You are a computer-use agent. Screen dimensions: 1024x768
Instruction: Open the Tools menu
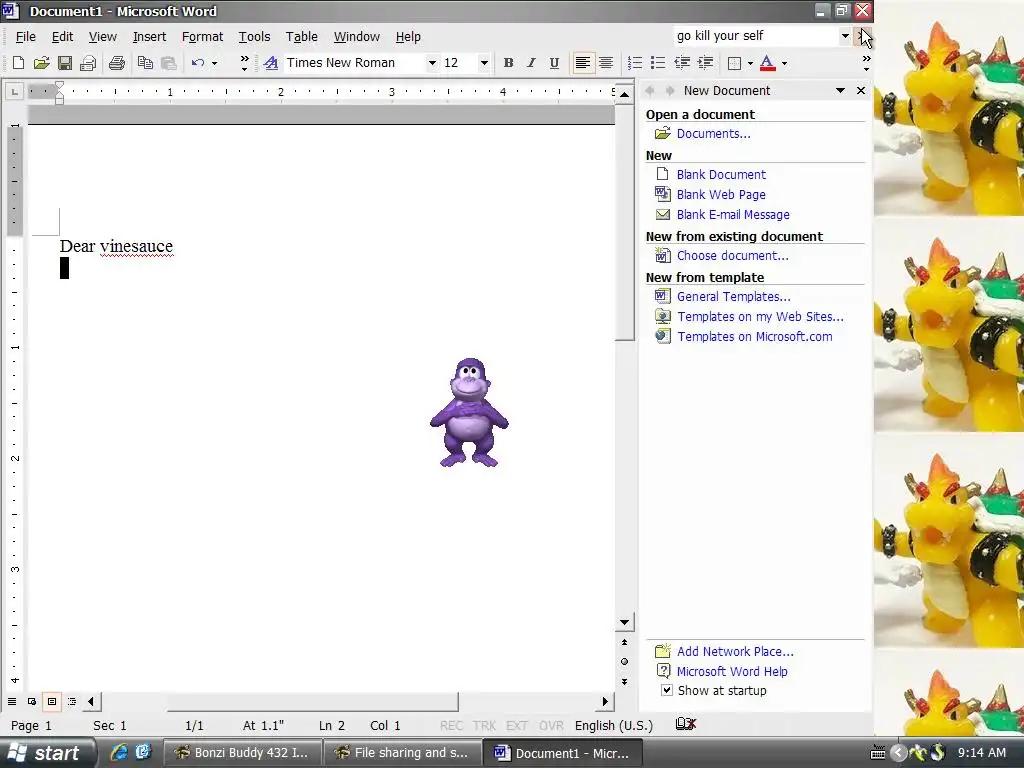(254, 37)
